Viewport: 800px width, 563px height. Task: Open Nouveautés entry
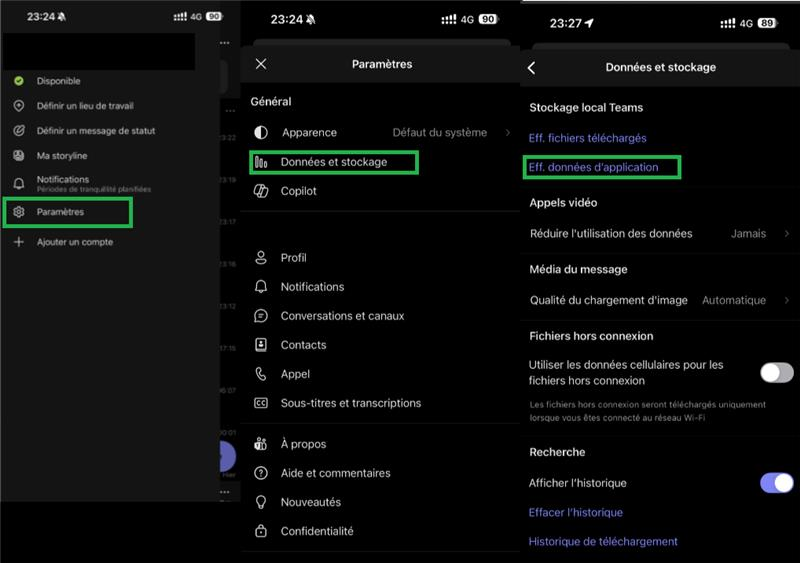(380, 502)
